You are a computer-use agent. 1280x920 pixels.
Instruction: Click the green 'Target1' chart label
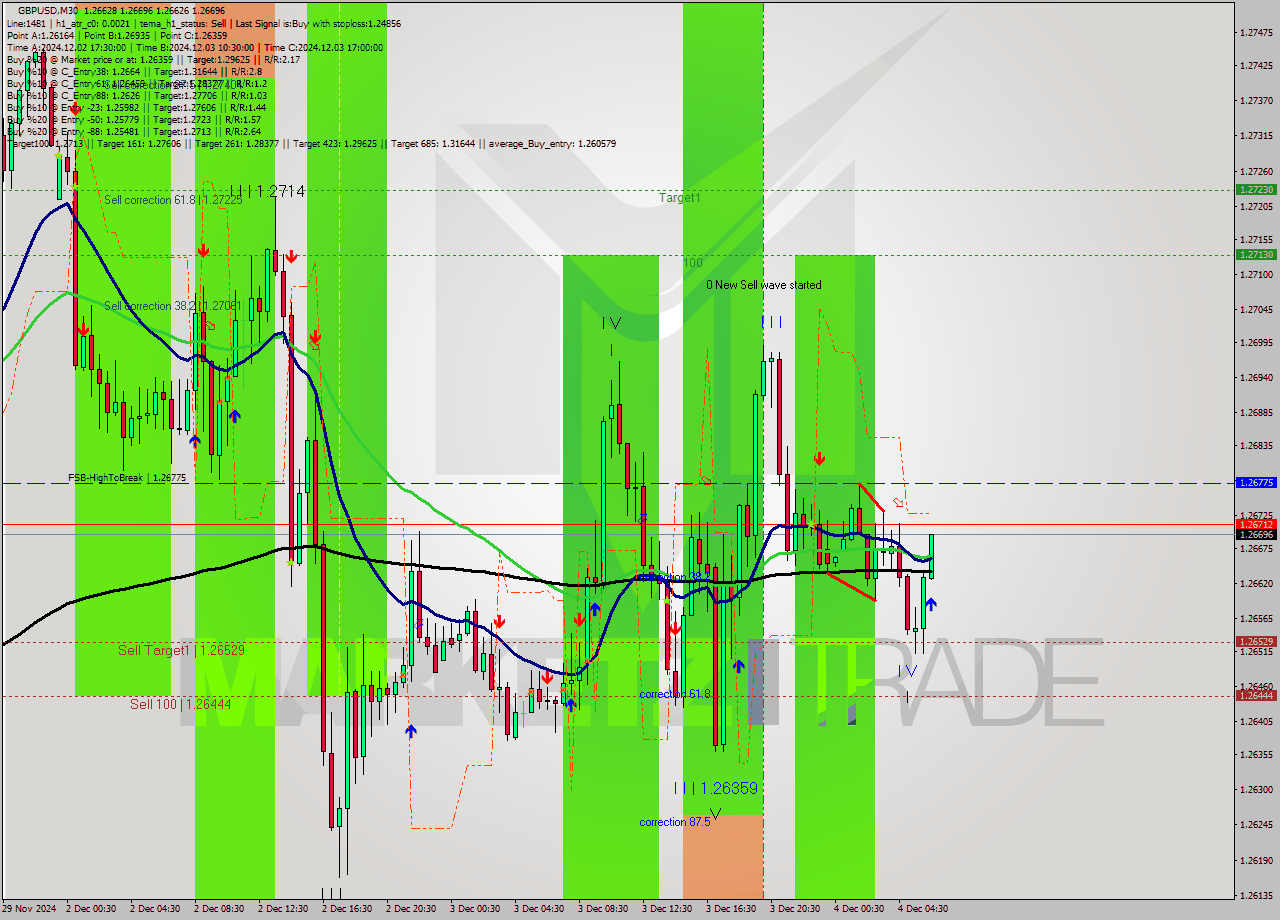679,198
